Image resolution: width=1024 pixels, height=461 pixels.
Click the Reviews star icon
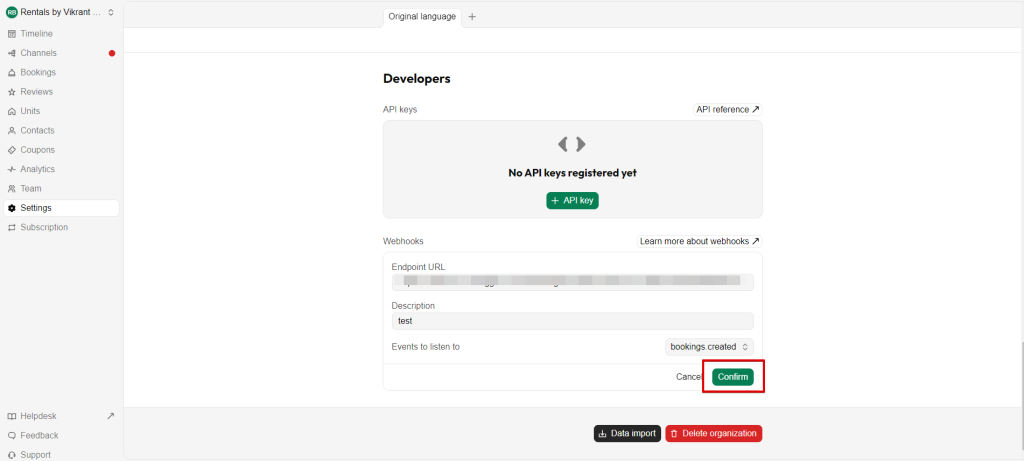(x=11, y=92)
